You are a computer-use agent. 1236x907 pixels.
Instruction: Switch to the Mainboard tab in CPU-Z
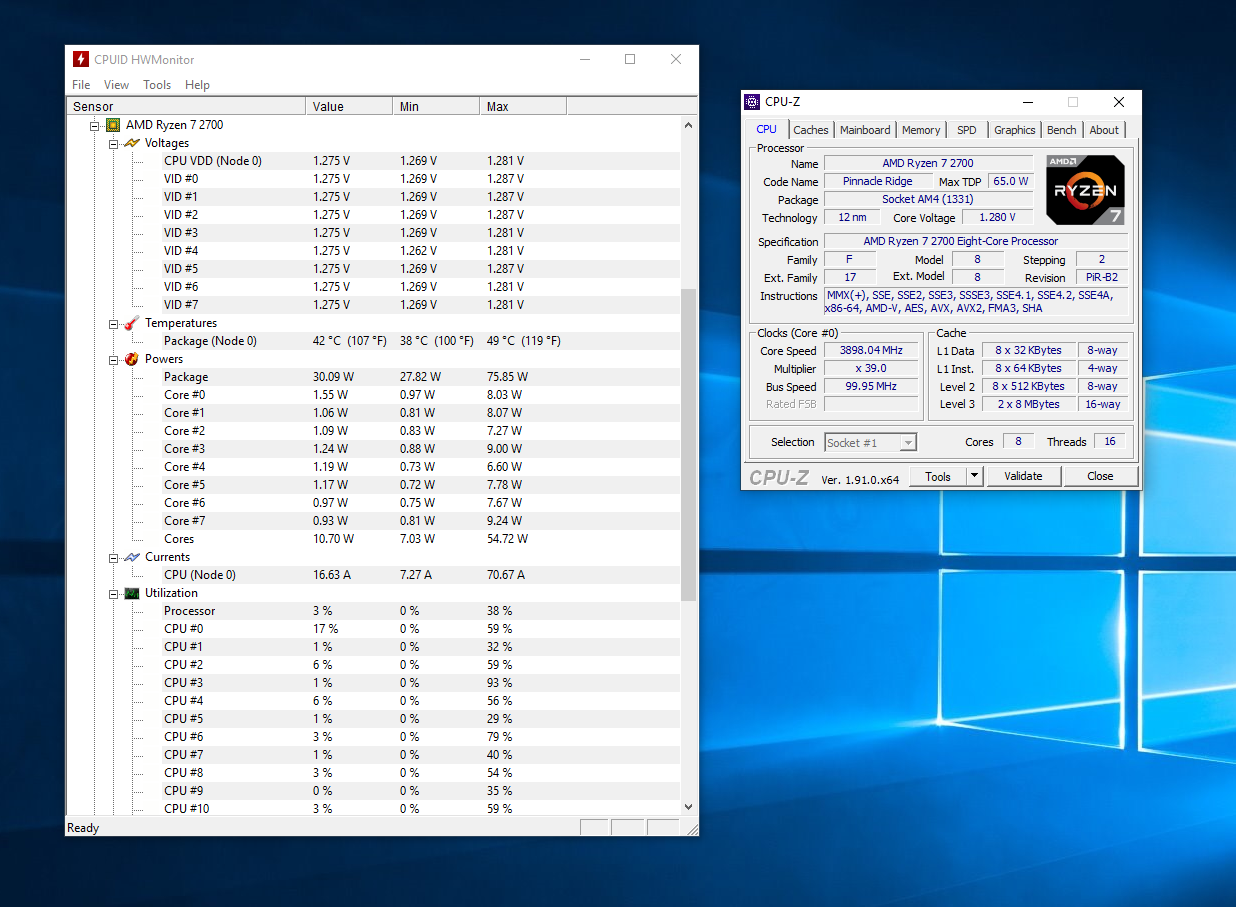[x=865, y=130]
